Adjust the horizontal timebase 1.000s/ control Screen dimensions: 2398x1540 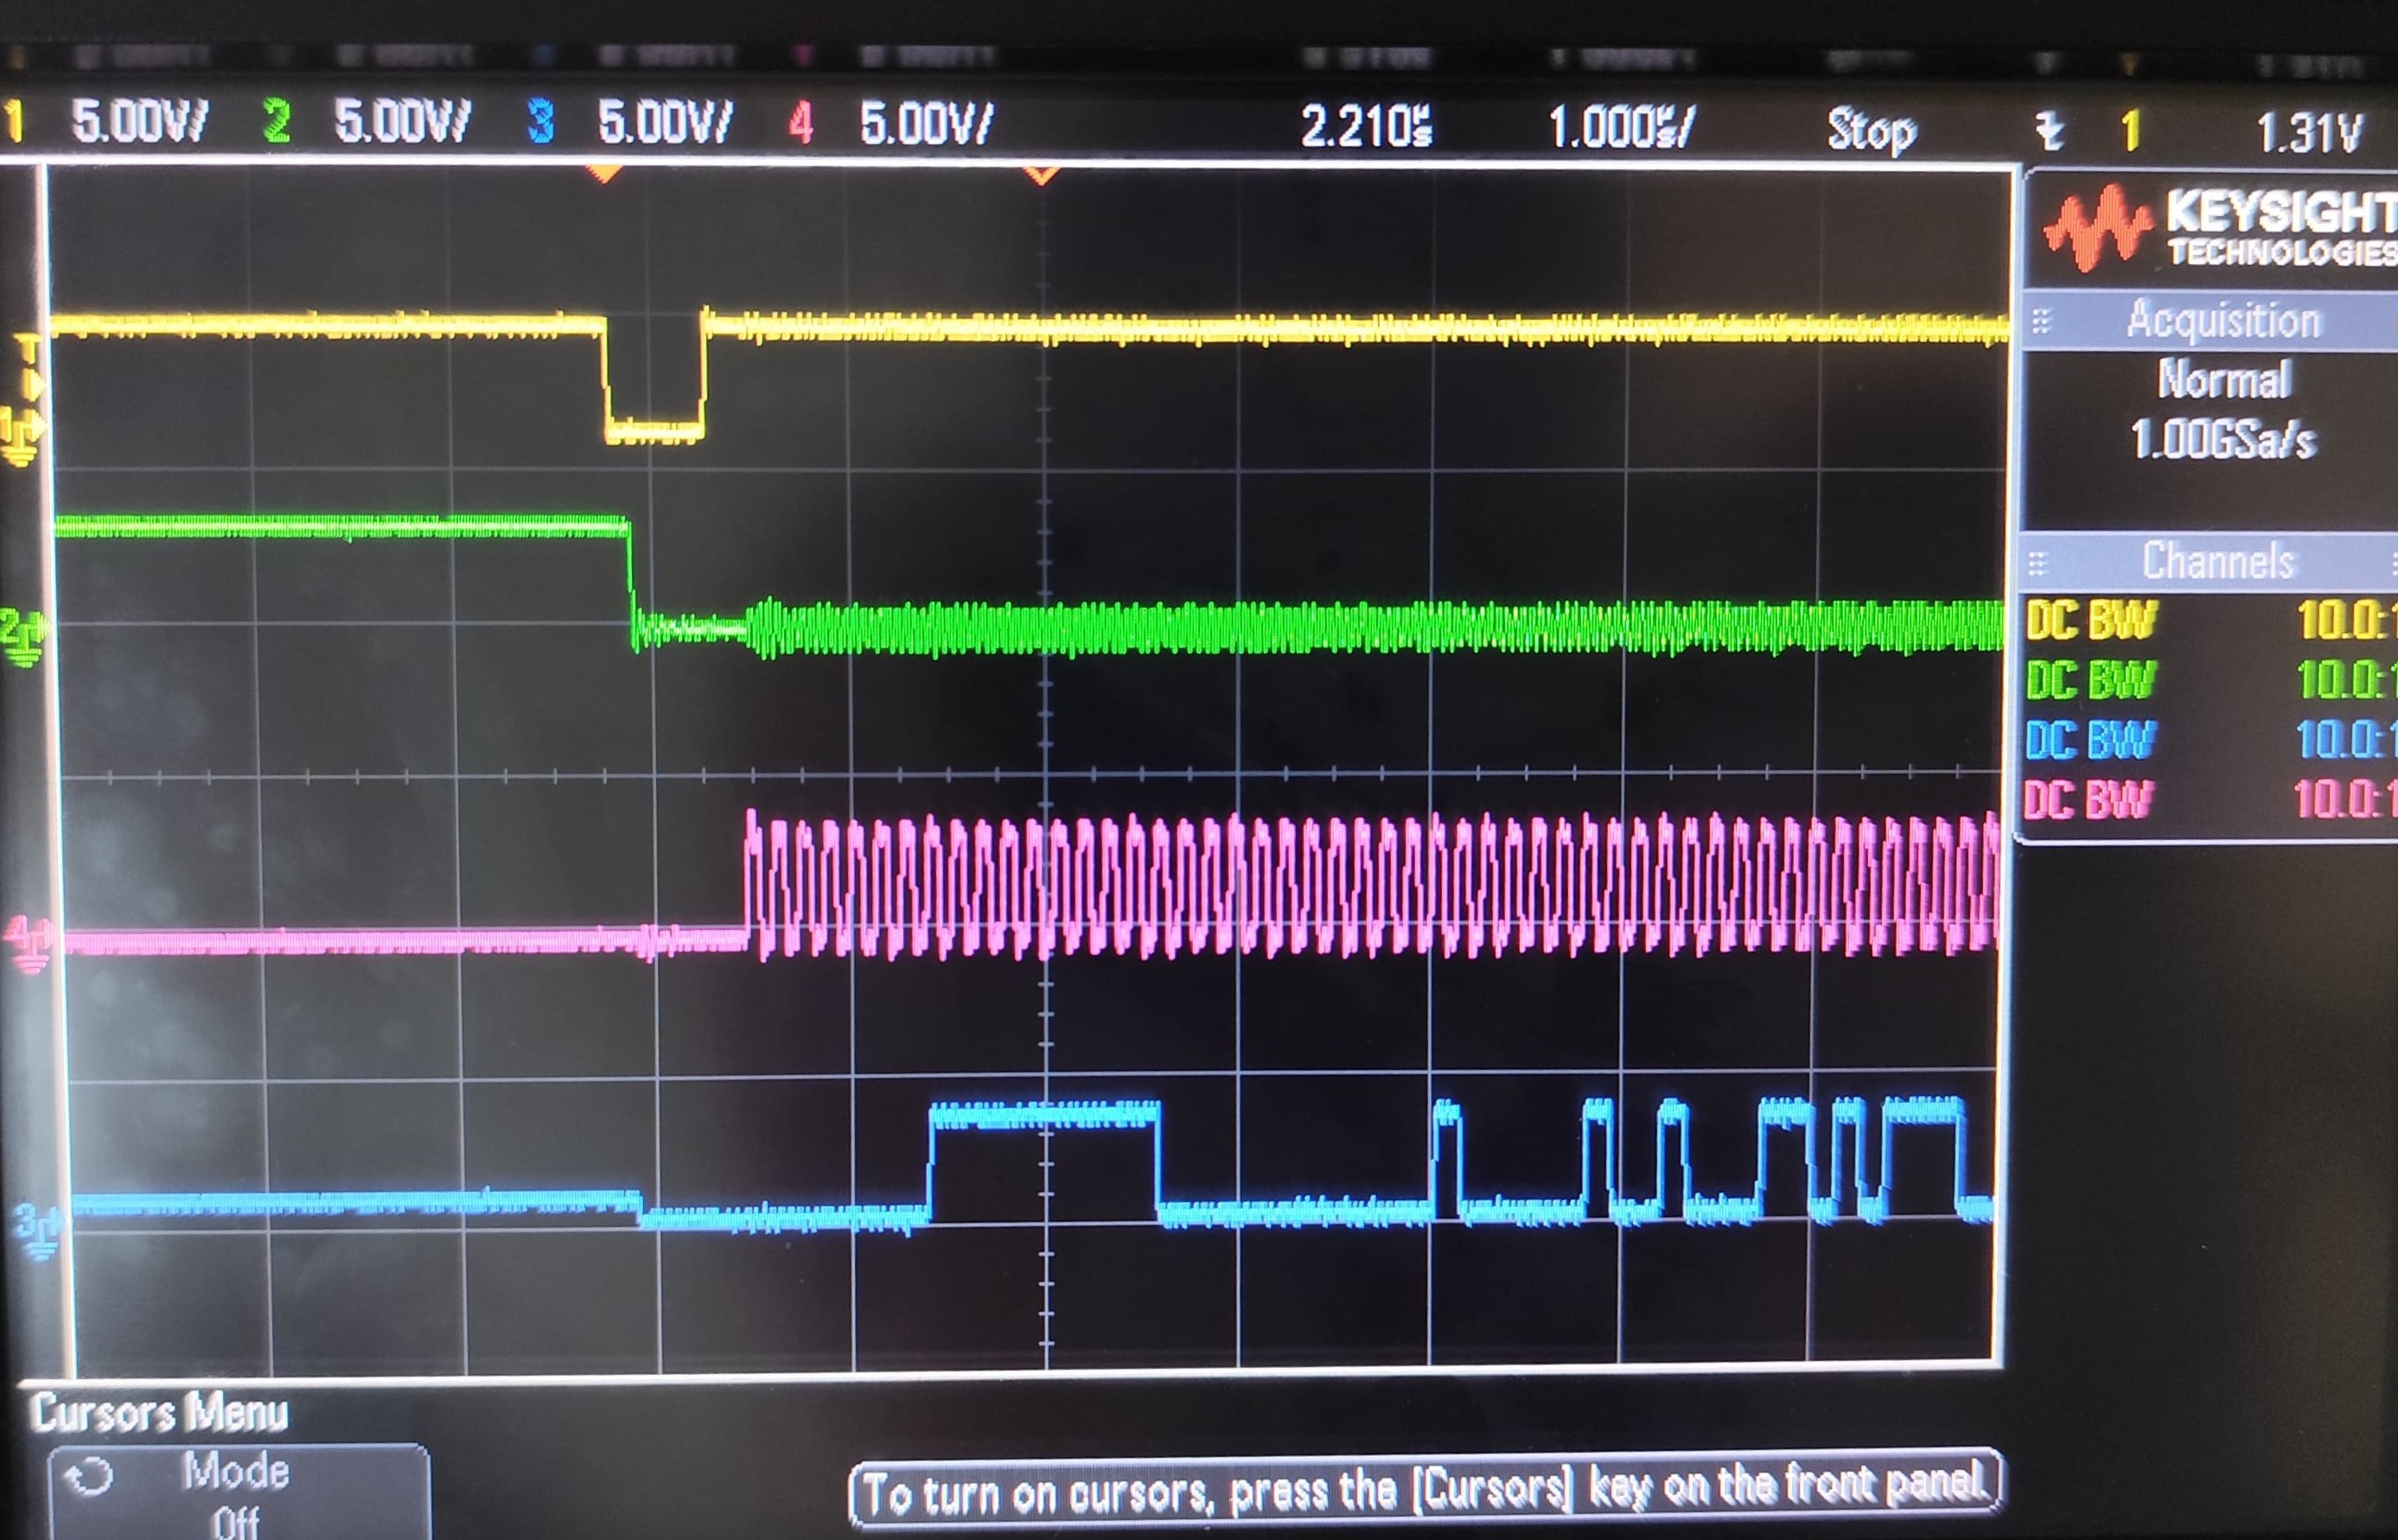click(x=1620, y=126)
